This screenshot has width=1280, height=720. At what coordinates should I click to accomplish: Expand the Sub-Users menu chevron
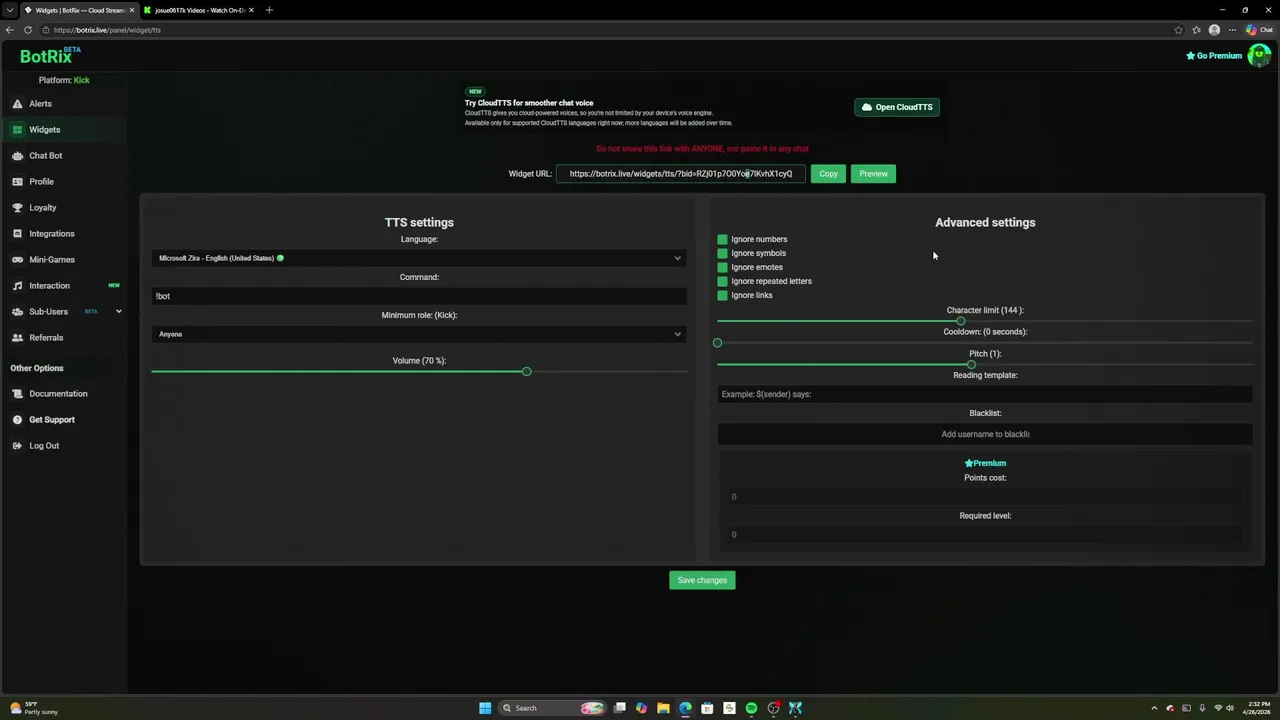tap(118, 312)
